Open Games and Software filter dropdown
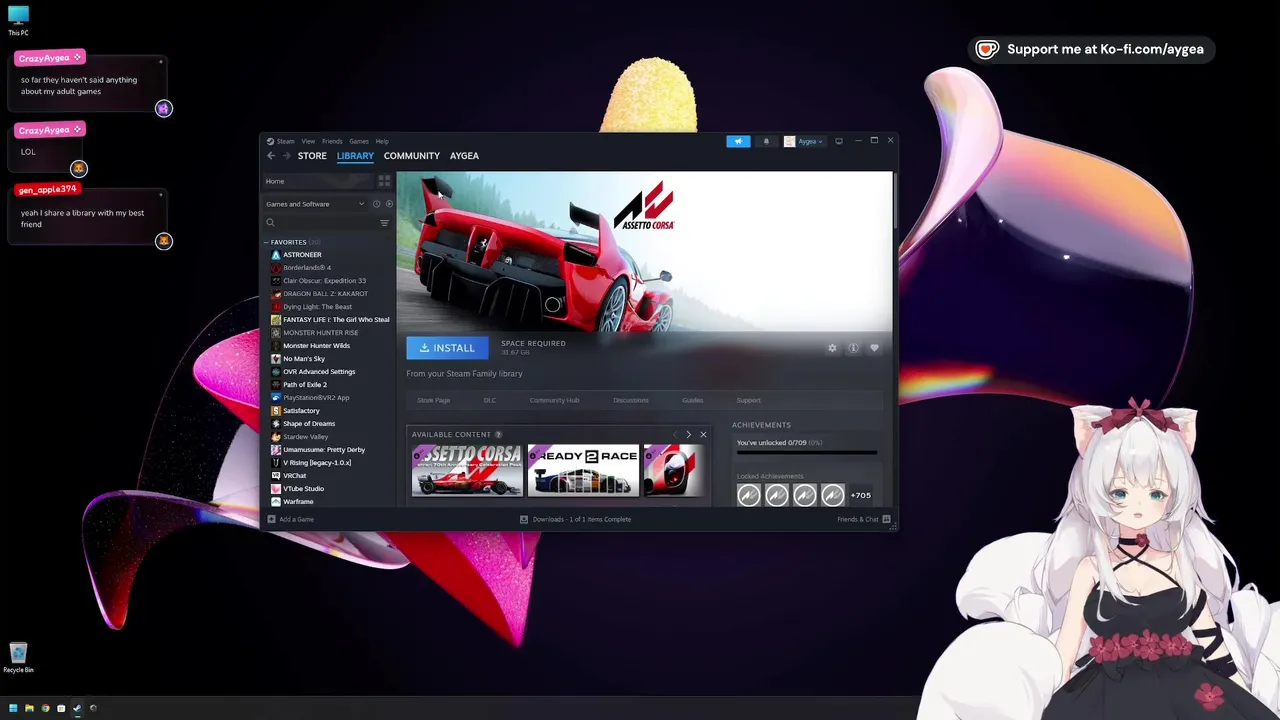The width and height of the screenshot is (1280, 720). (x=315, y=204)
